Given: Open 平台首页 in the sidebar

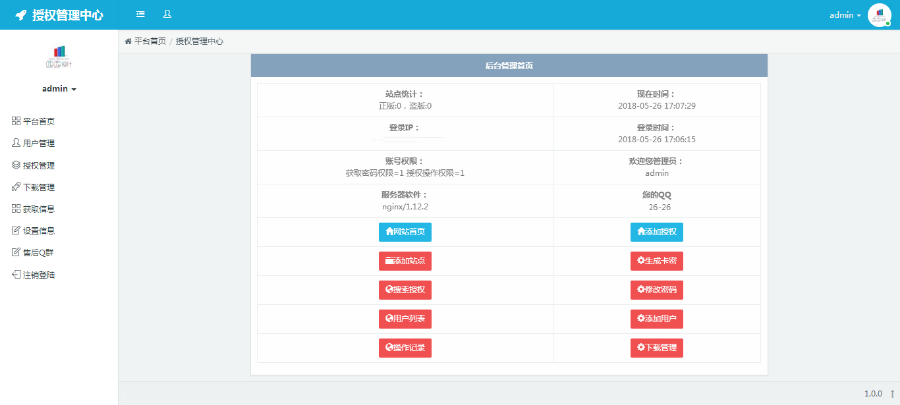Looking at the screenshot, I should tap(33, 121).
